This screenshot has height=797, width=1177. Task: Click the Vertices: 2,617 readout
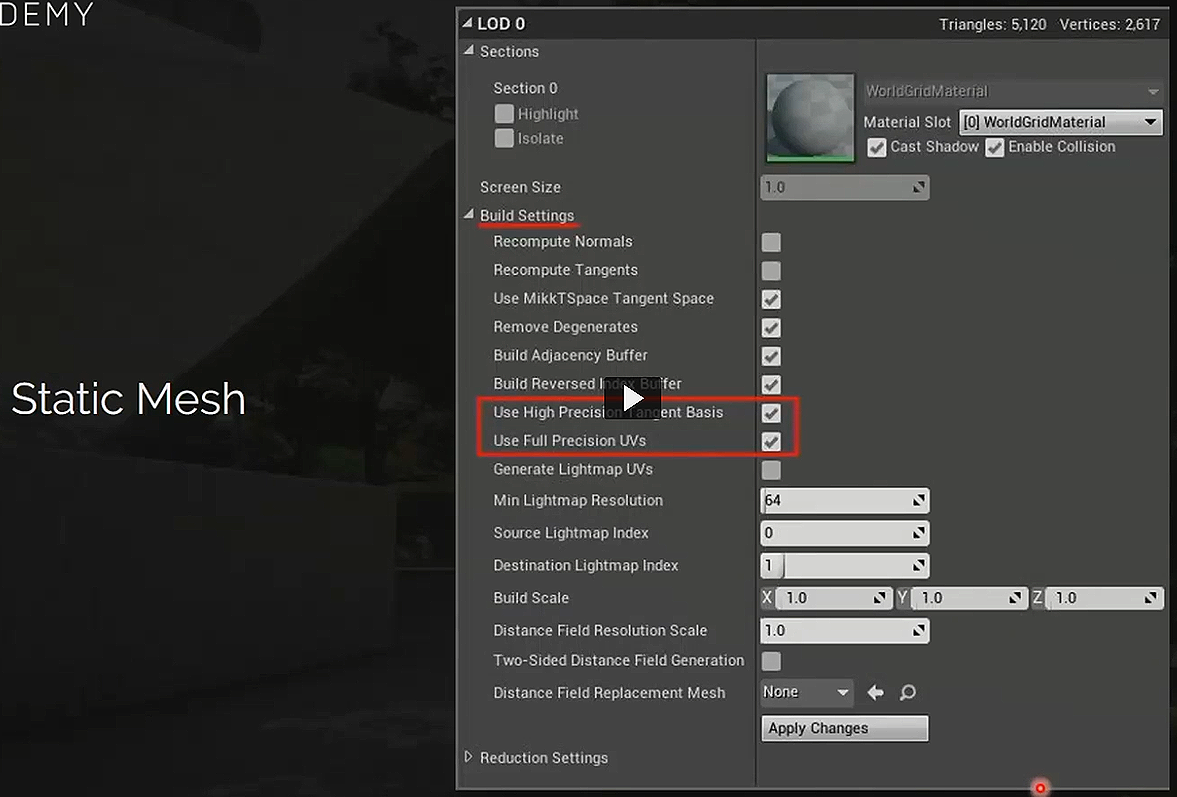point(1109,25)
